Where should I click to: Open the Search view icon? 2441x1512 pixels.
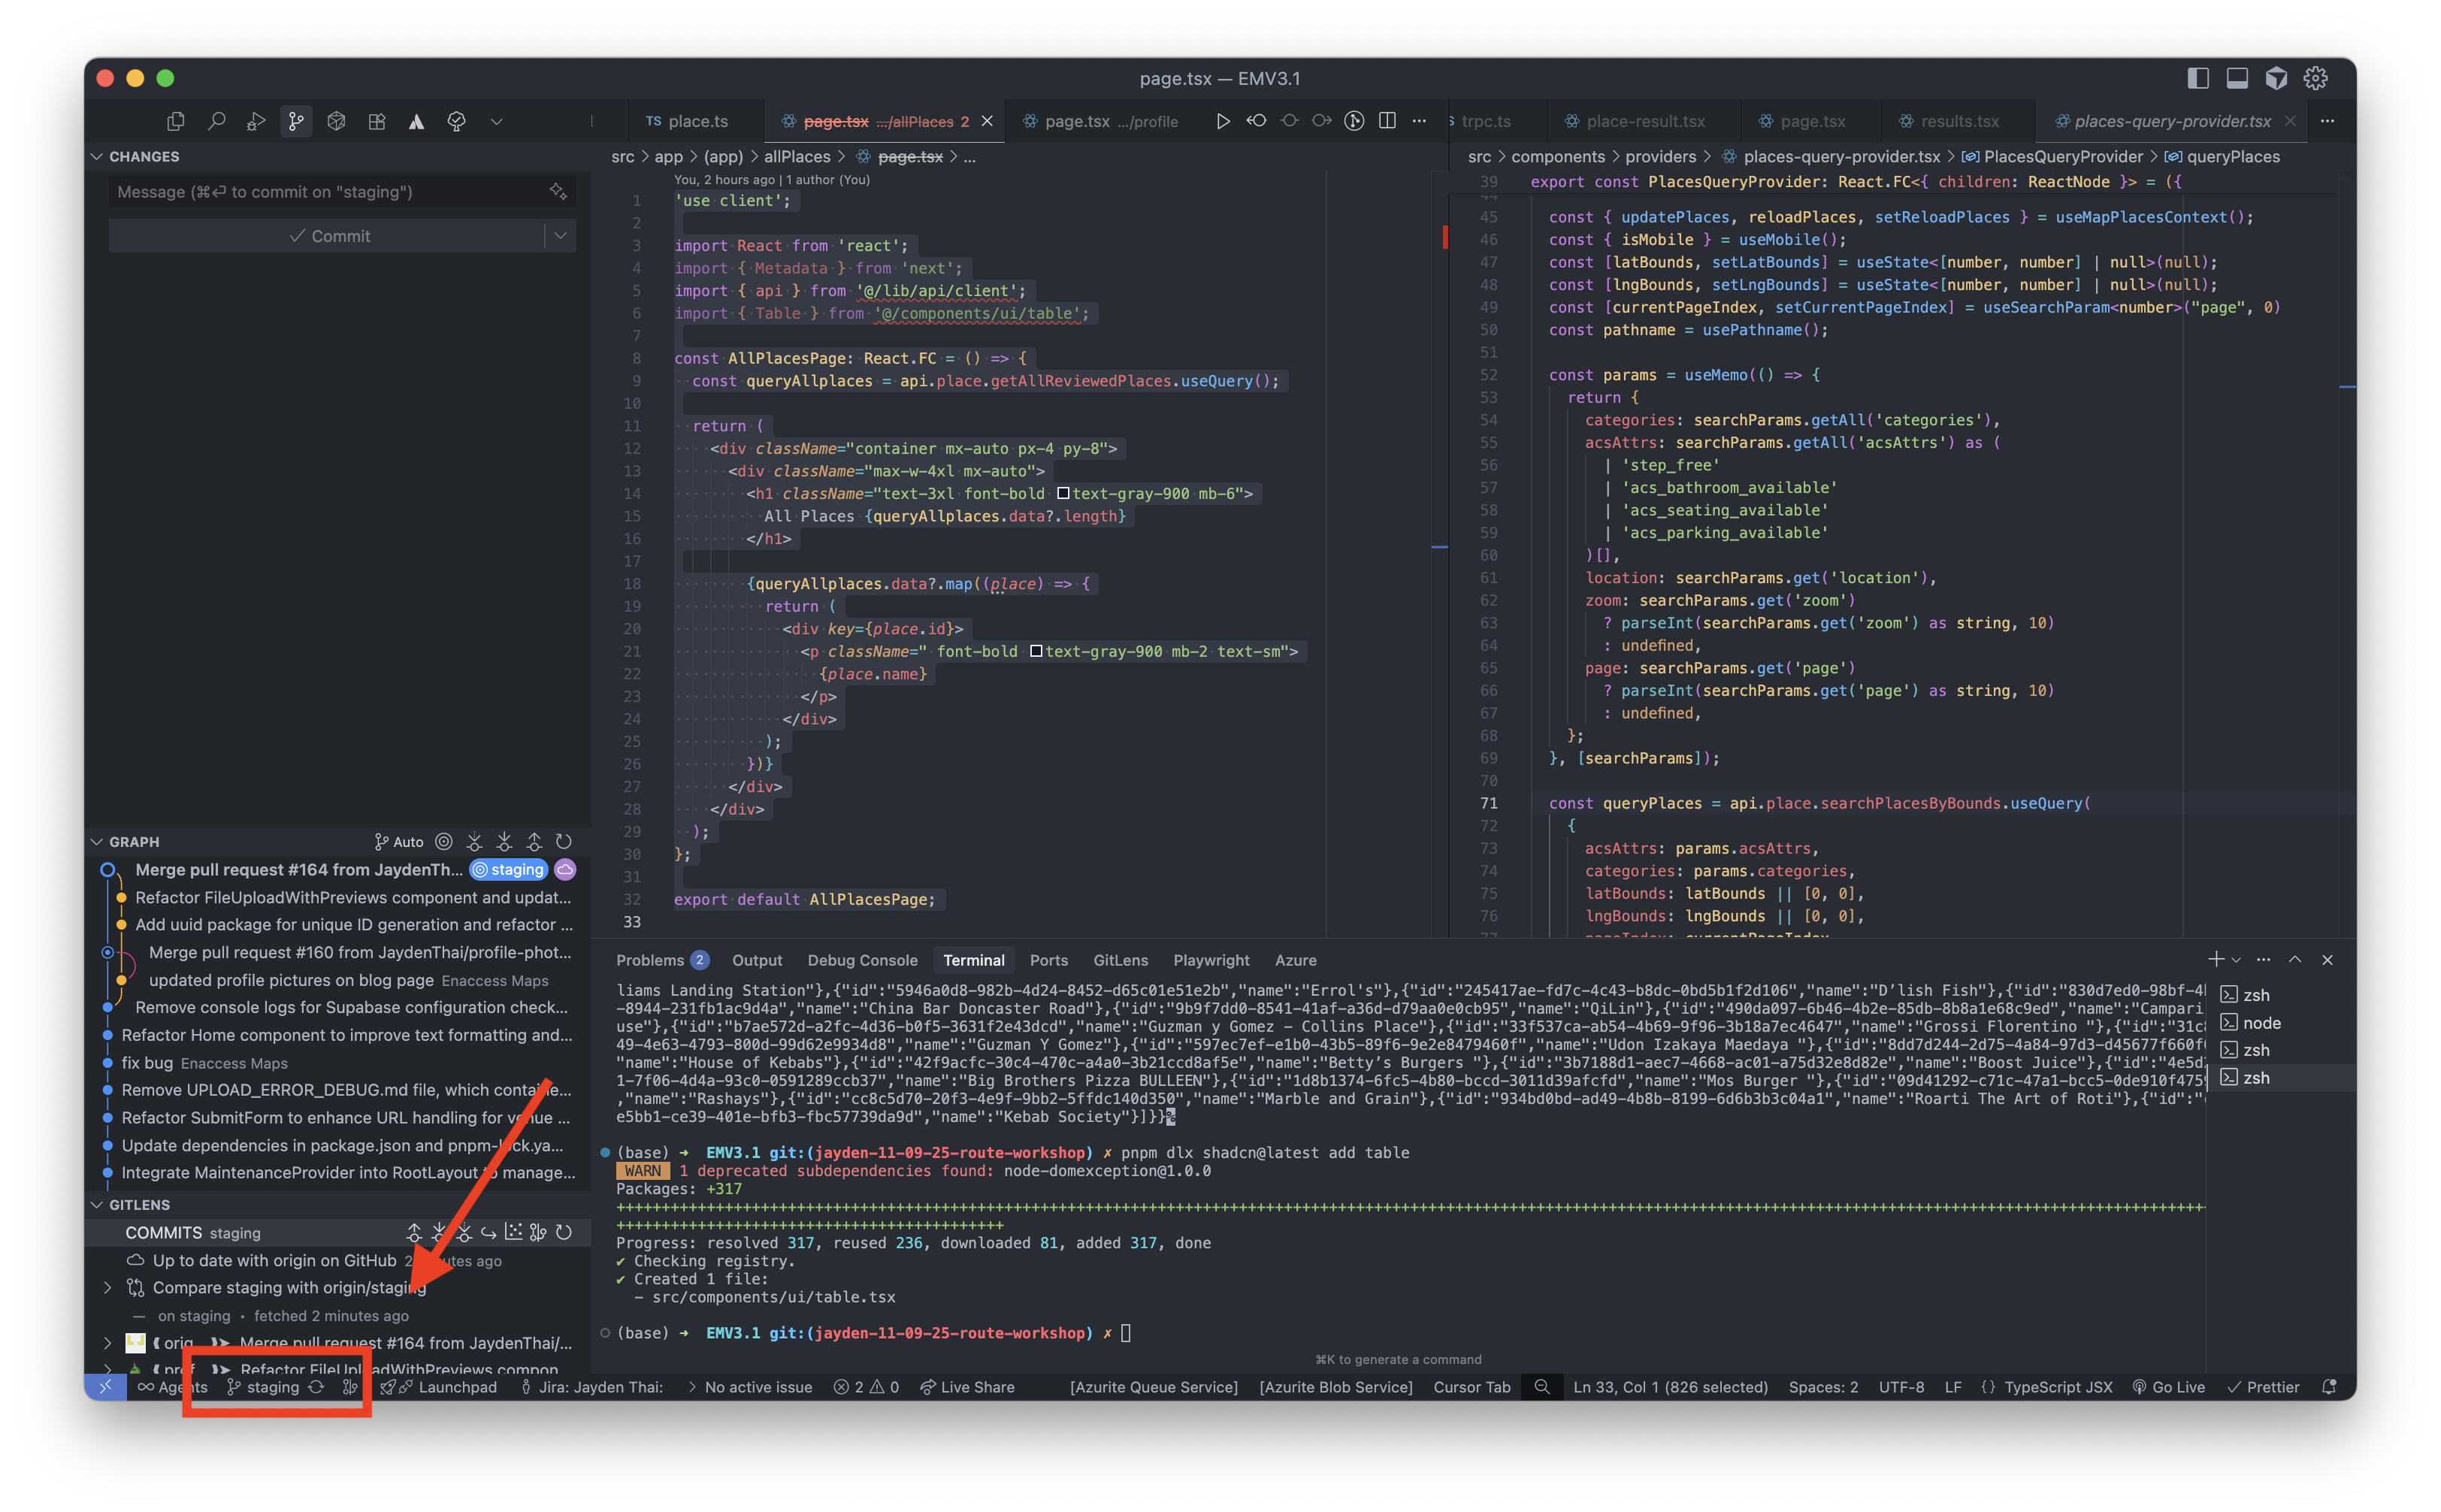point(216,121)
